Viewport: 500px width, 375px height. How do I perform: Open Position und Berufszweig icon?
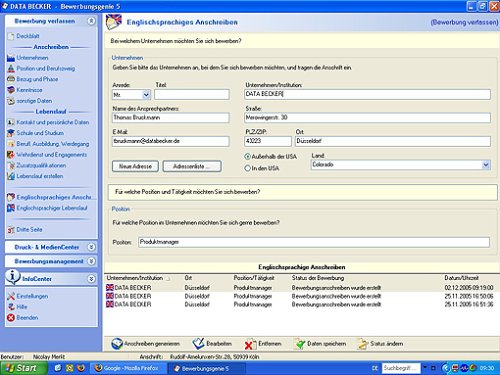point(11,68)
